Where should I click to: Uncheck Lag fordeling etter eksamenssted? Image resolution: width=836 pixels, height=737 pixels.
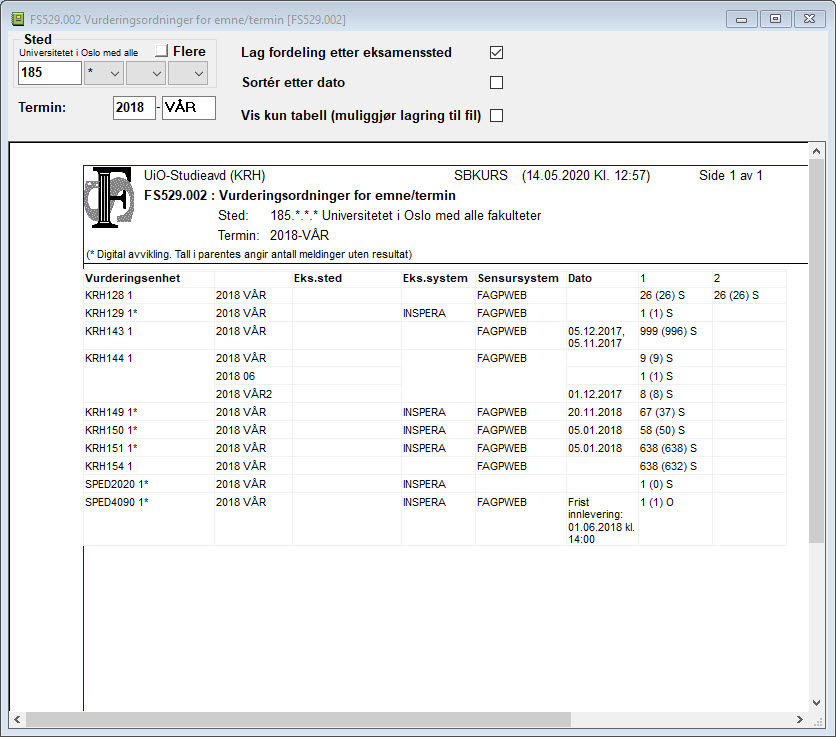tap(496, 52)
